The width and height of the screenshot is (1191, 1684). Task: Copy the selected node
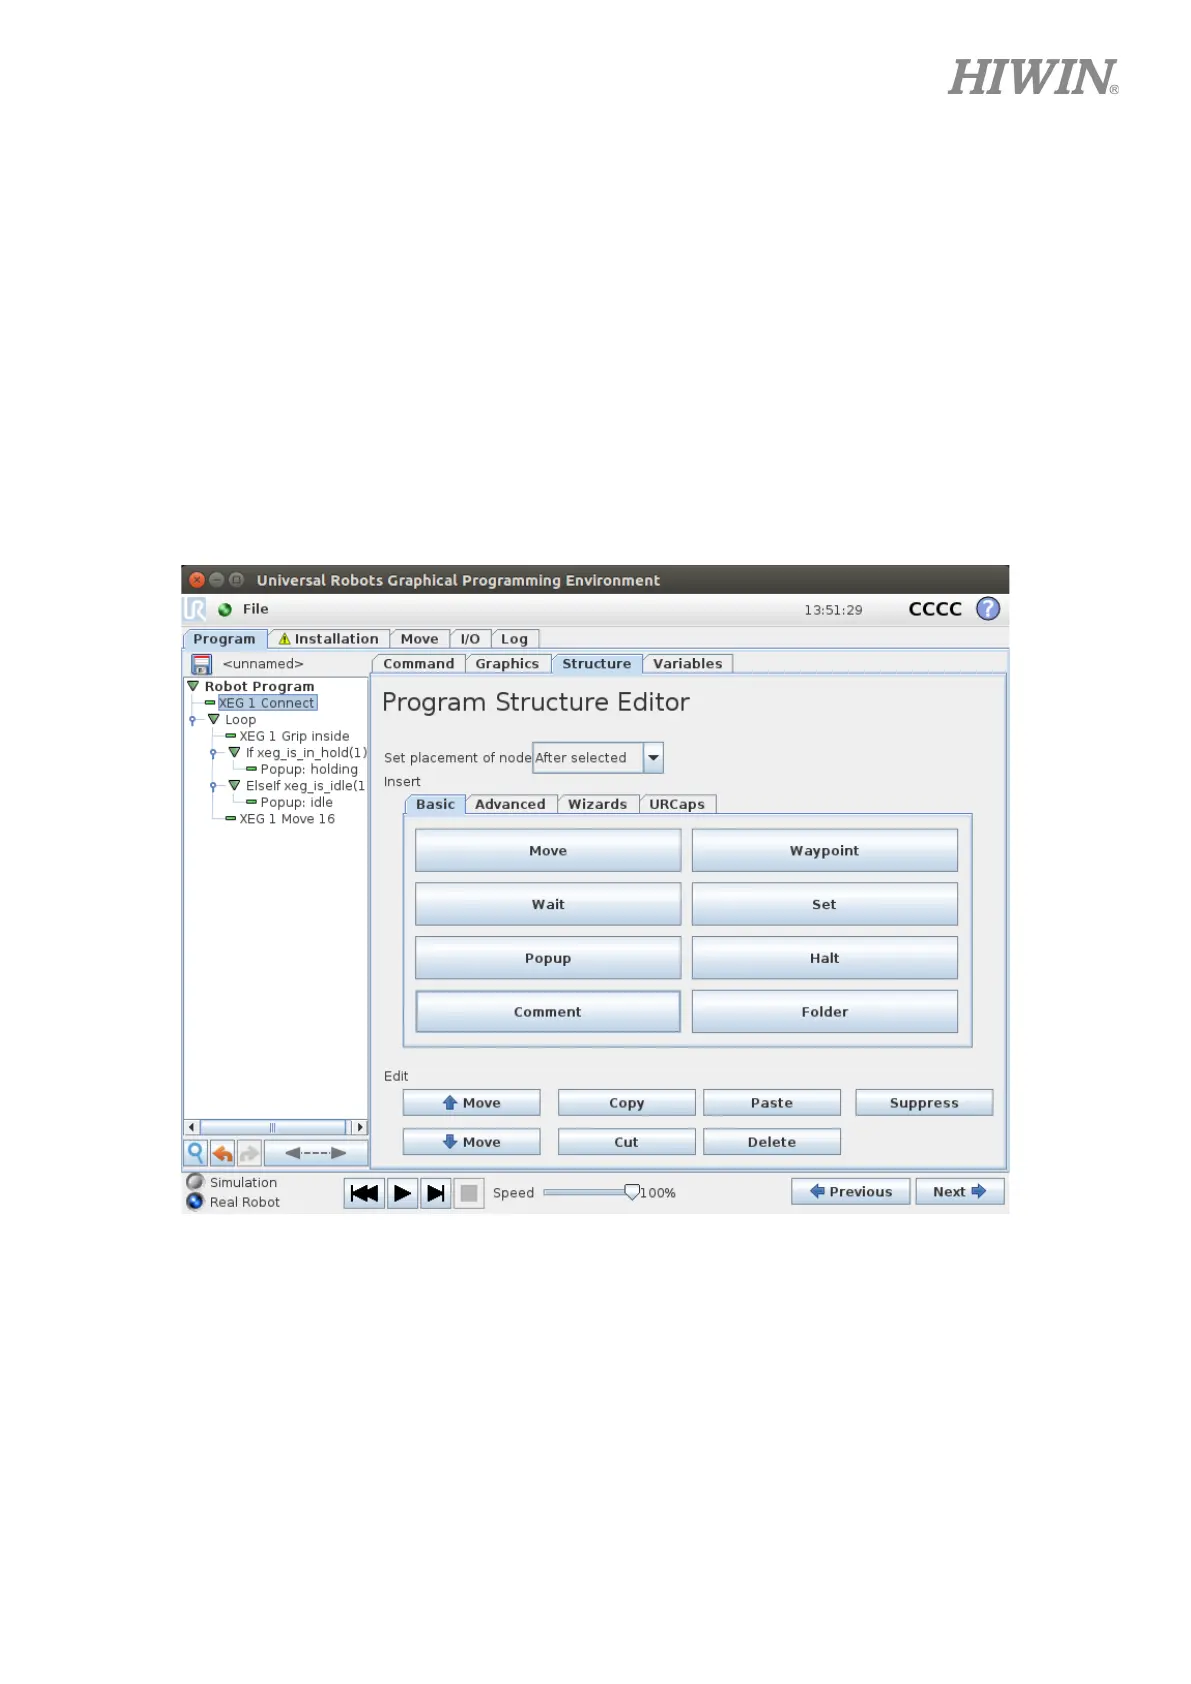click(627, 1103)
